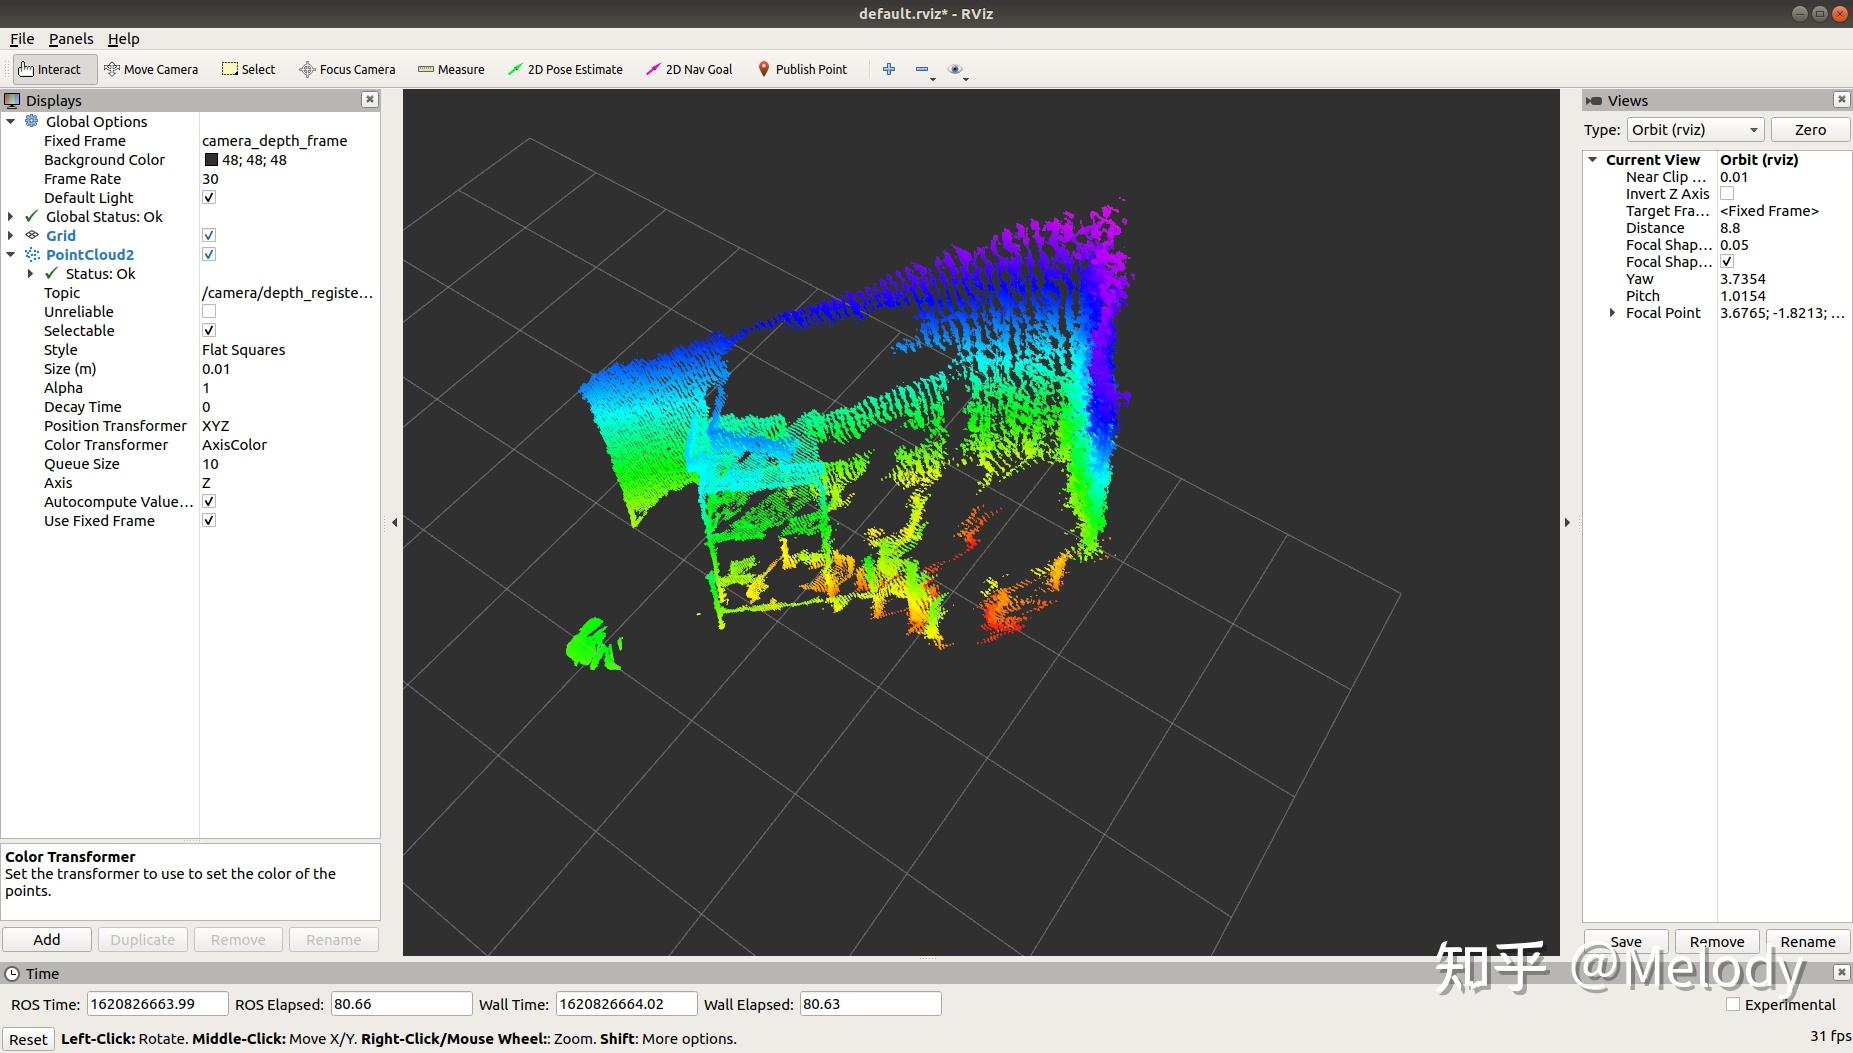Open the view Type dropdown
This screenshot has height=1053, width=1853.
[1694, 130]
